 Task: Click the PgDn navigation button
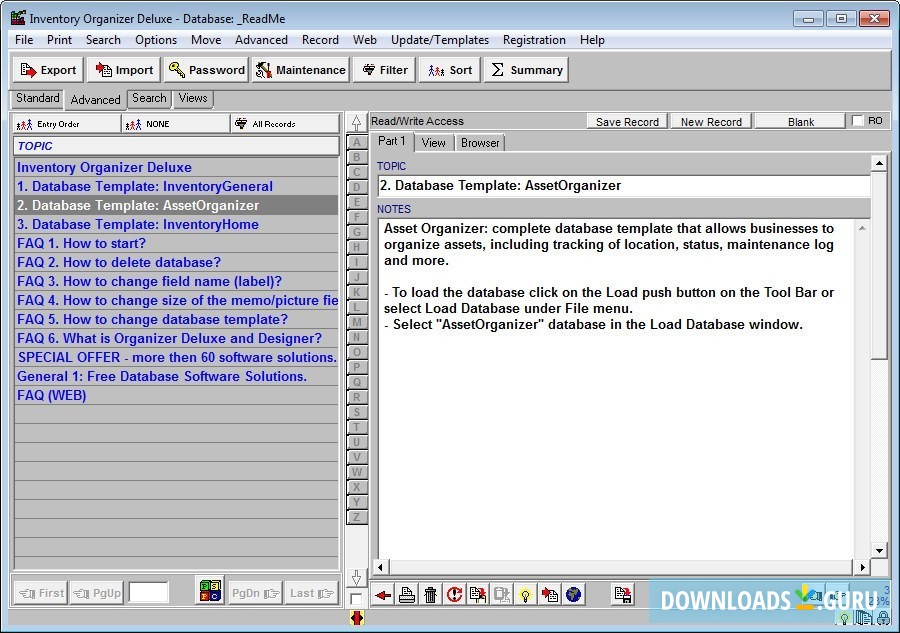[255, 593]
